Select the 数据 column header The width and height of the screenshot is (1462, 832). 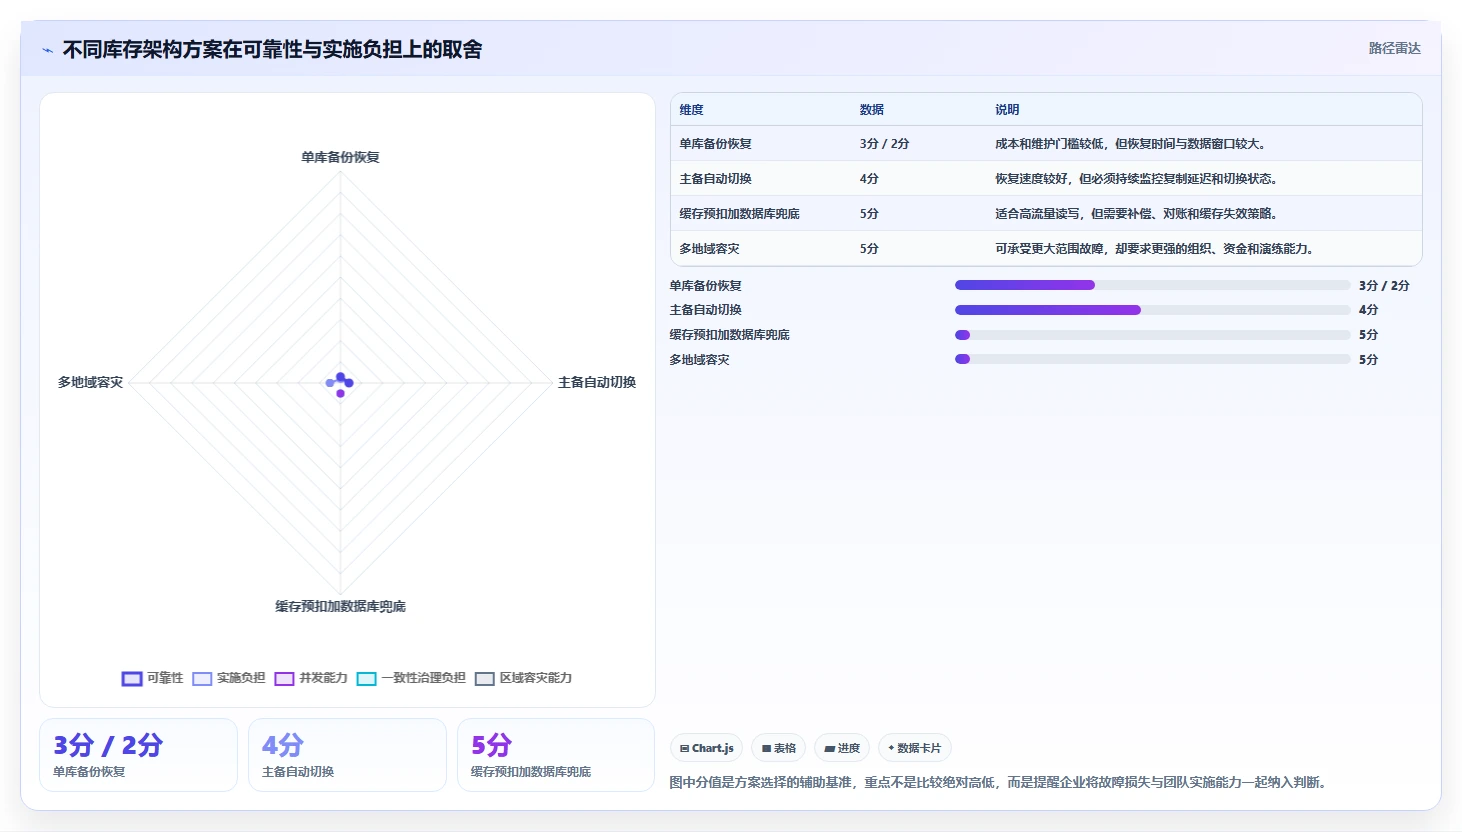(x=871, y=110)
